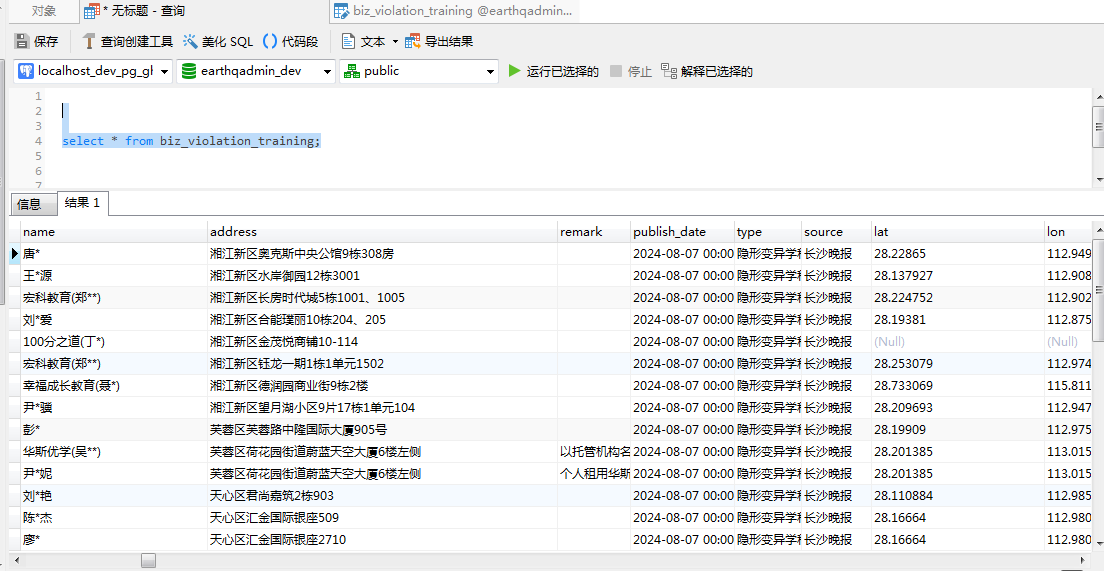
Task: Click the horizontal scrollbar thumb in results
Action: (x=148, y=560)
